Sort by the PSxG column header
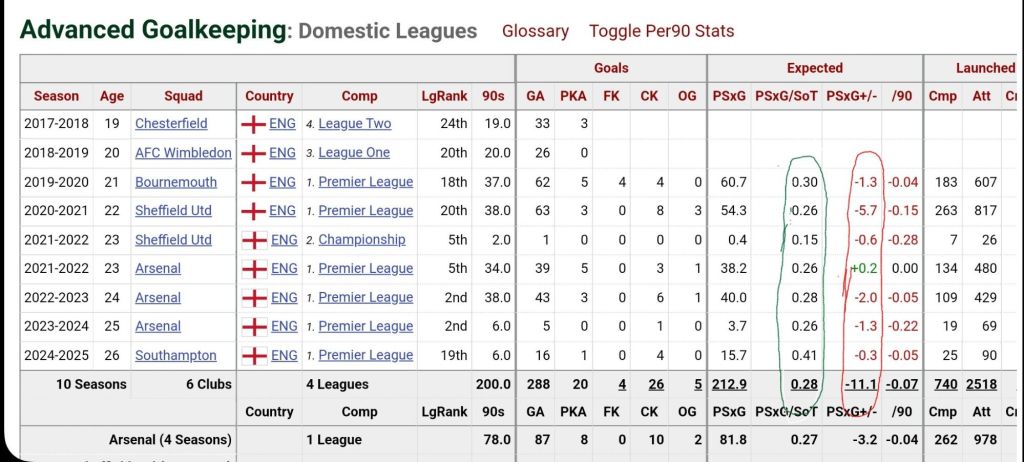The width and height of the screenshot is (1024, 462). point(728,96)
